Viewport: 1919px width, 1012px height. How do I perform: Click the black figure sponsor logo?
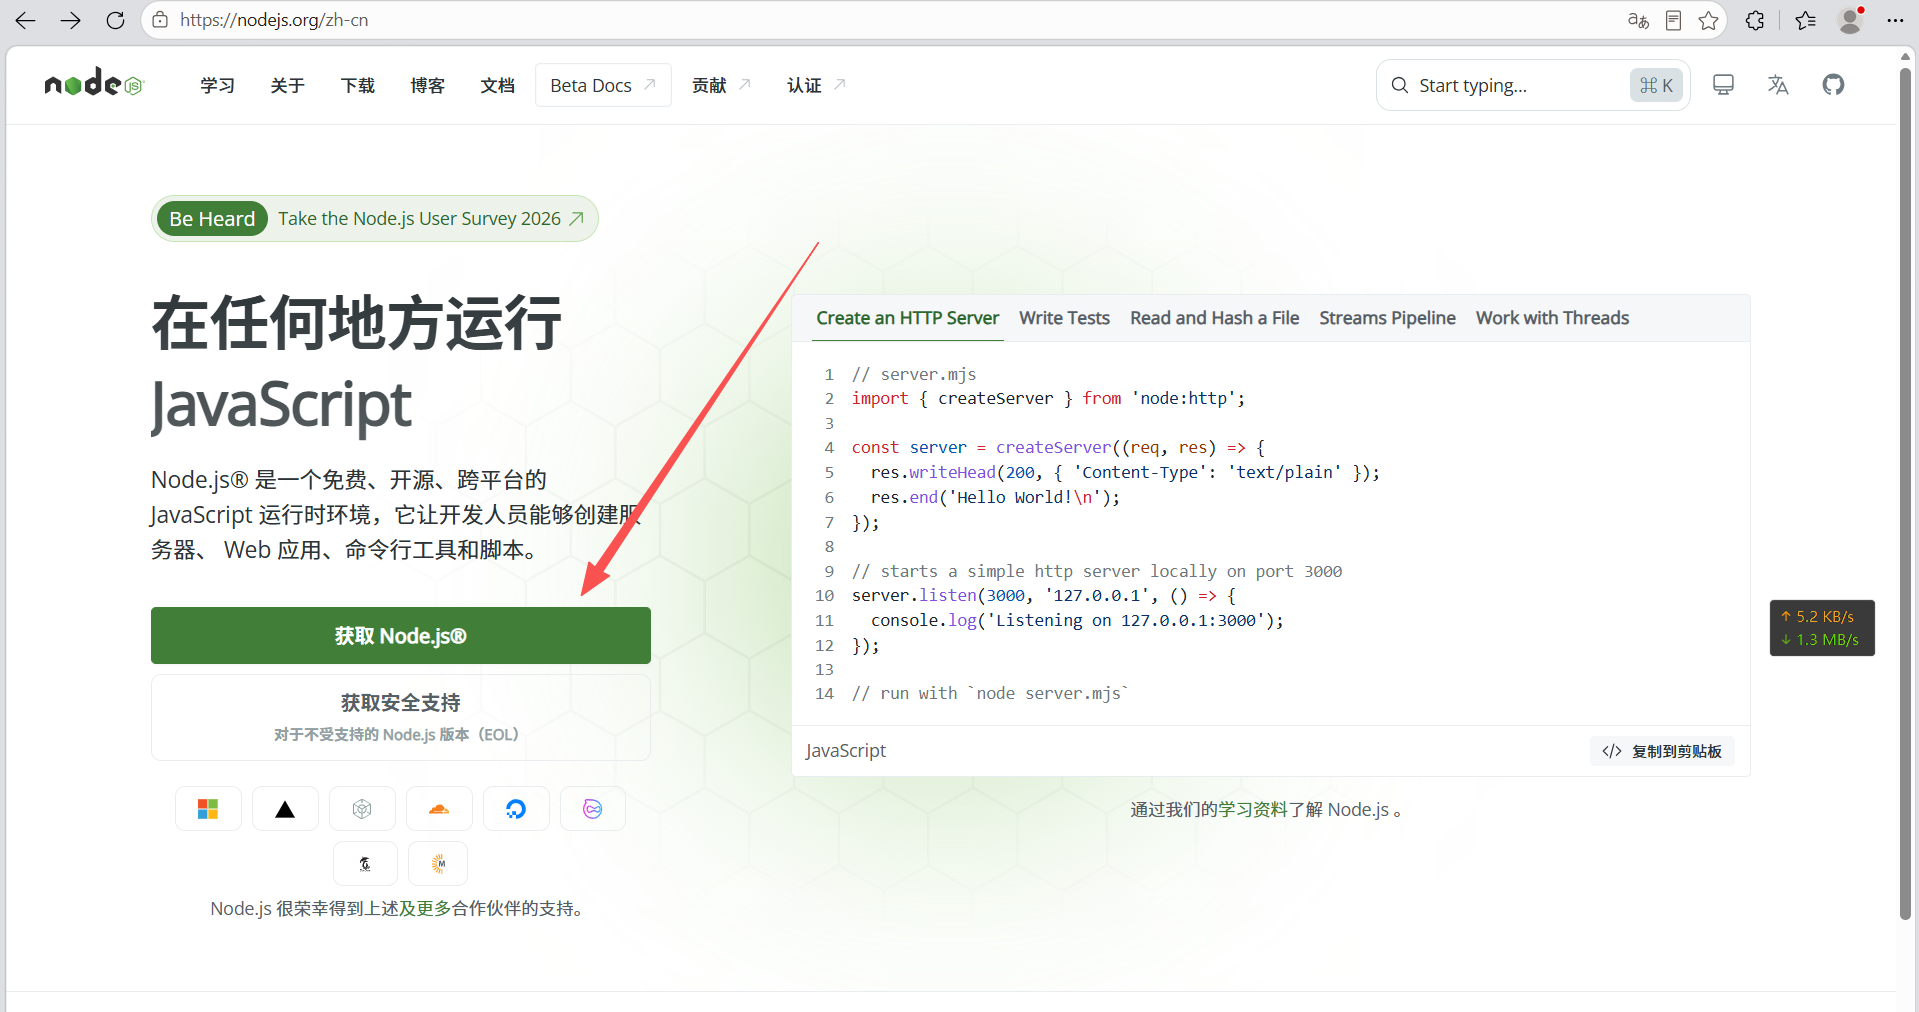pyautogui.click(x=365, y=864)
